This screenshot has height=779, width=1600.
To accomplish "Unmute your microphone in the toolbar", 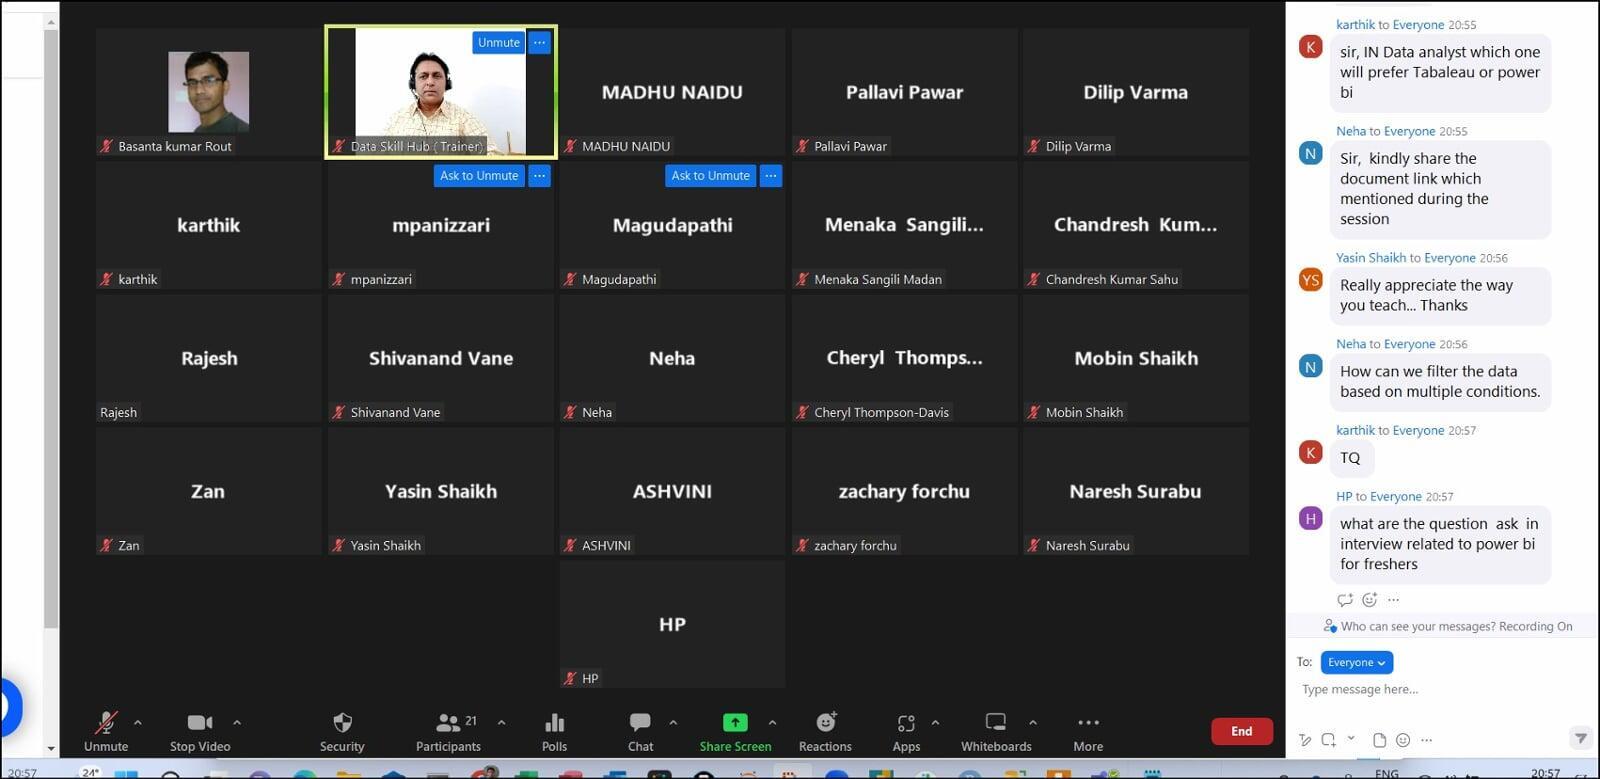I will [x=106, y=731].
